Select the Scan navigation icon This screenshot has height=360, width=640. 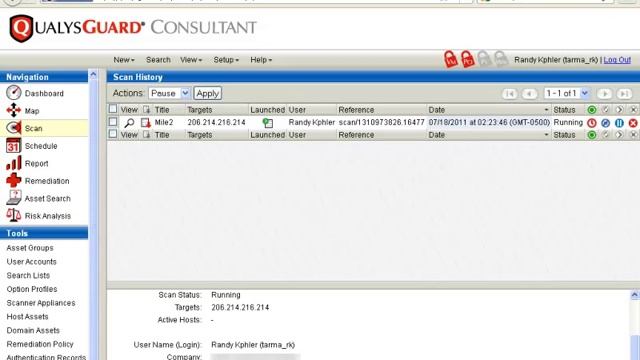13,128
